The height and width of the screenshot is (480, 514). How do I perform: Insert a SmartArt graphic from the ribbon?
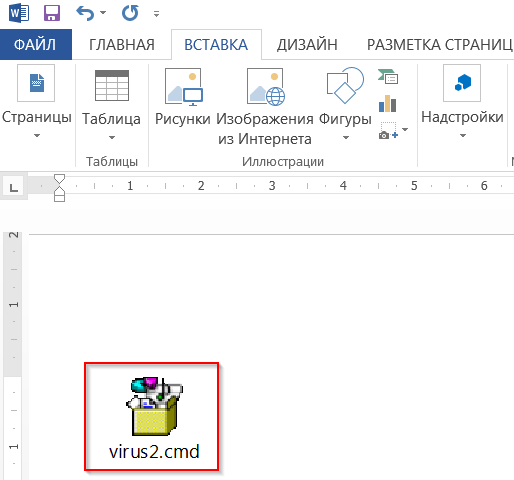coord(388,76)
